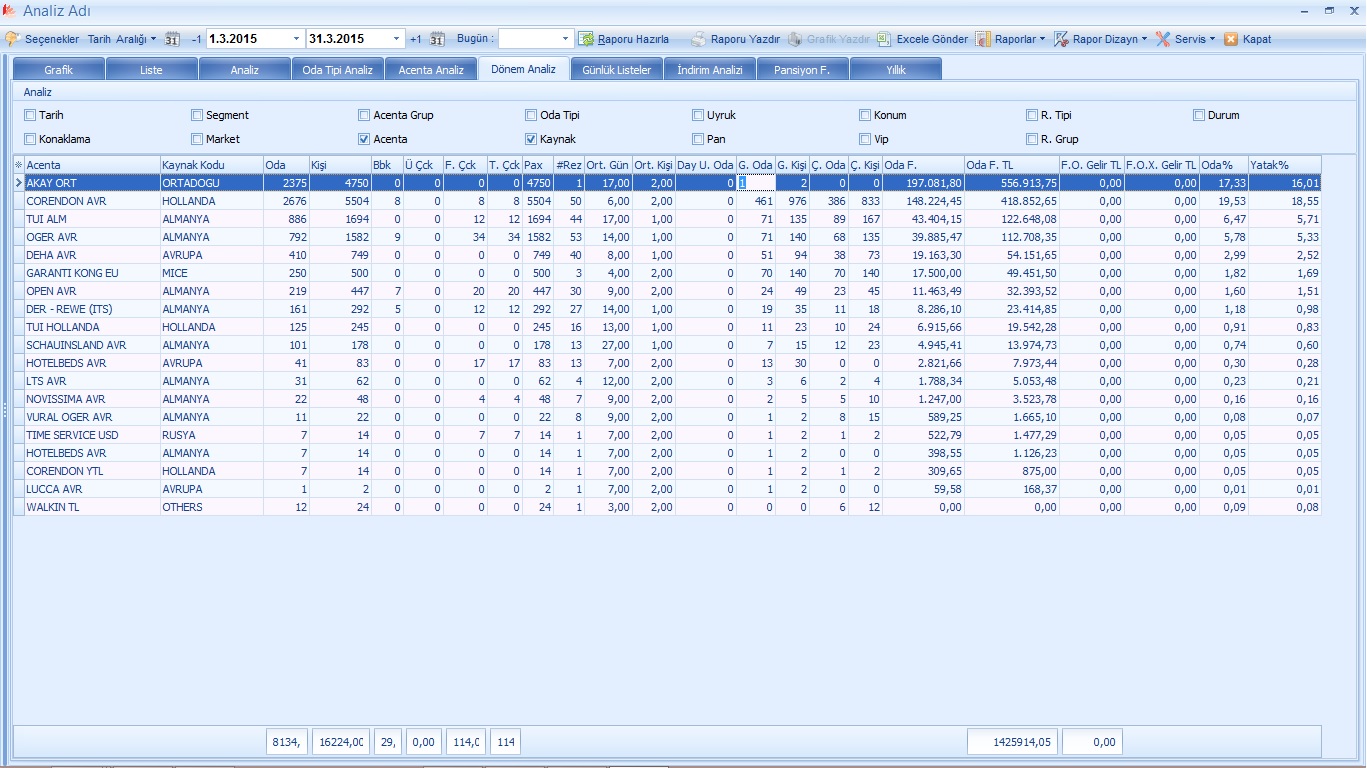Image resolution: width=1367 pixels, height=768 pixels.
Task: Select the GARANTI KONG EU row
Action: 667,273
